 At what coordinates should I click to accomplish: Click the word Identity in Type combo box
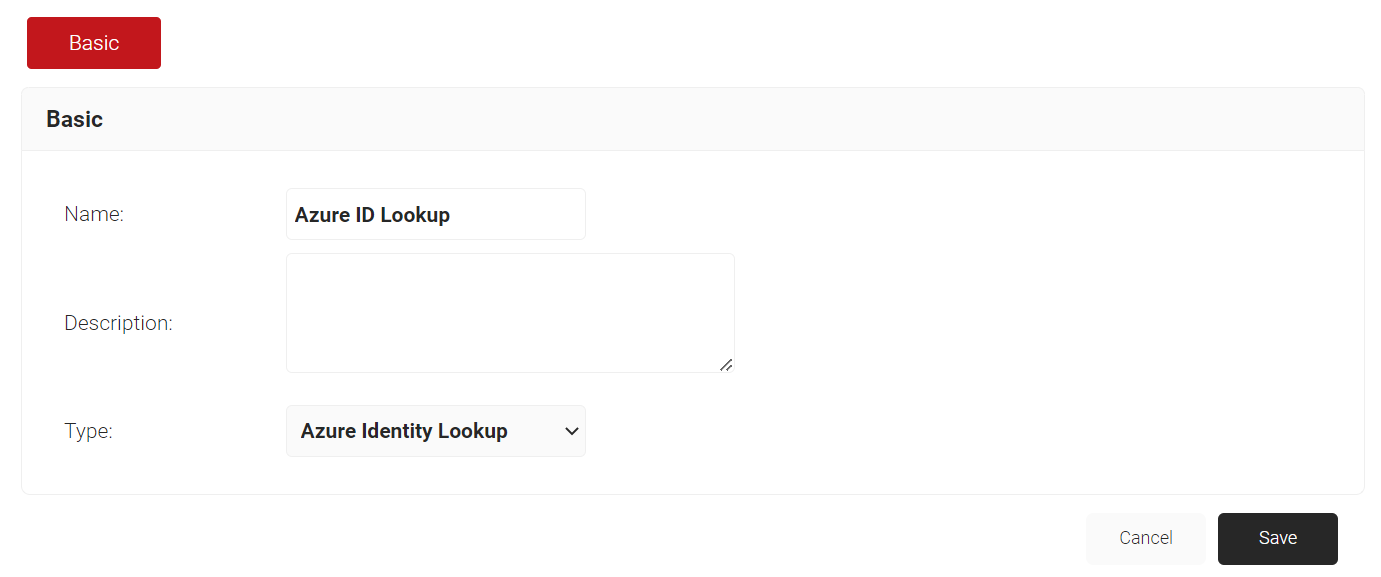click(x=400, y=431)
